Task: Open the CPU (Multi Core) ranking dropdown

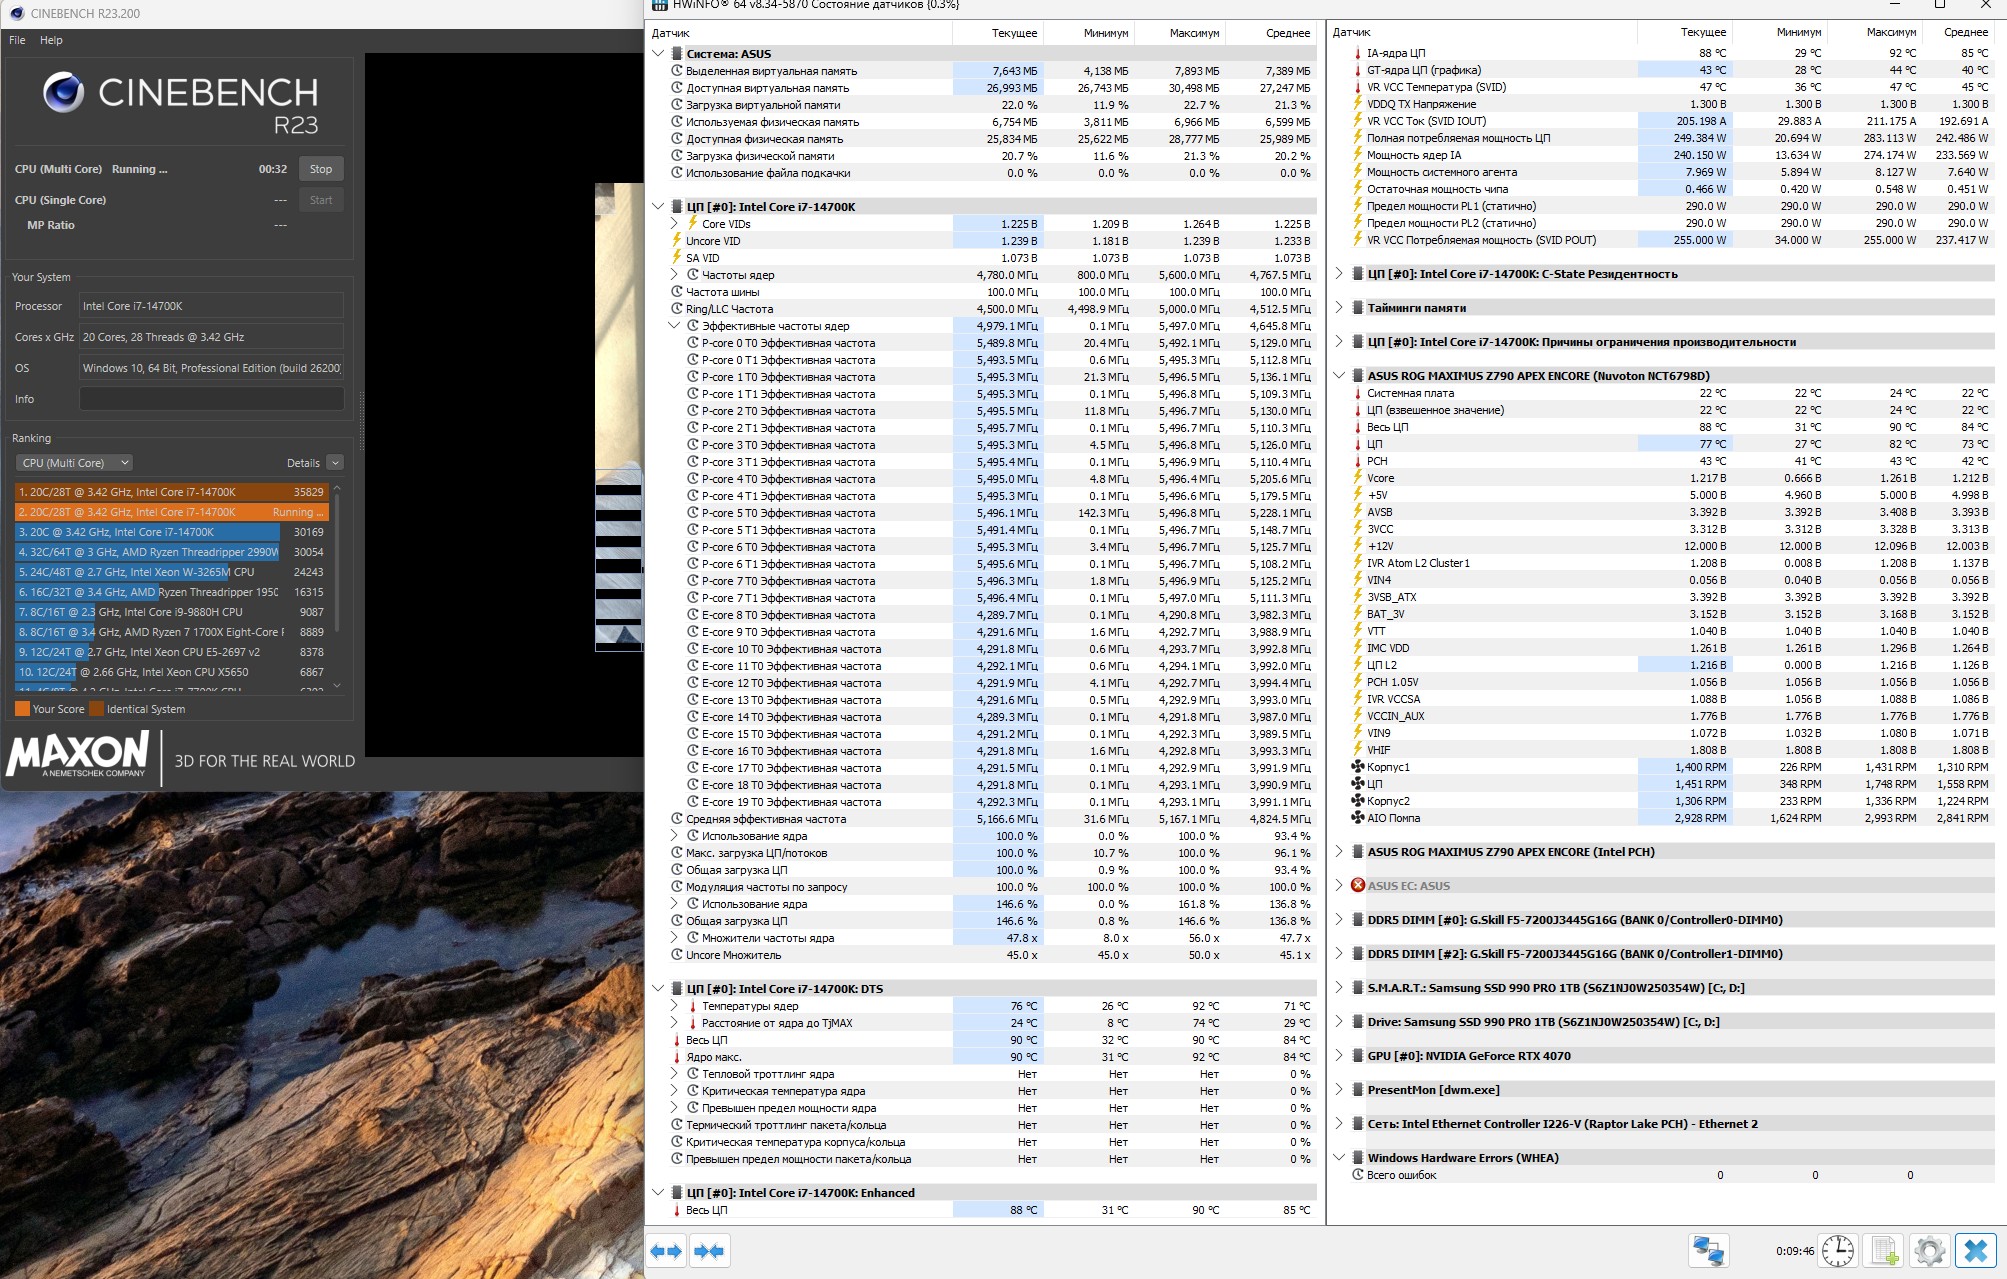Action: [74, 463]
